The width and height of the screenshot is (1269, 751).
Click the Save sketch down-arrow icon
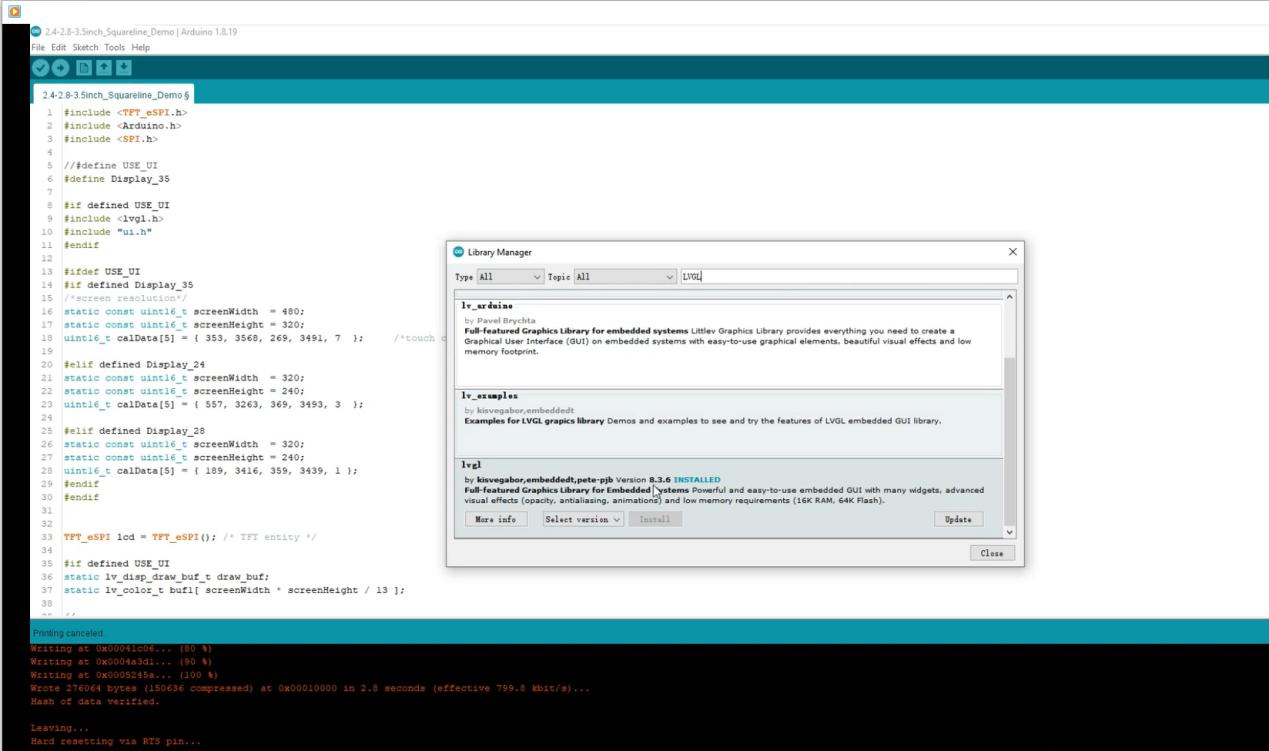(x=124, y=68)
